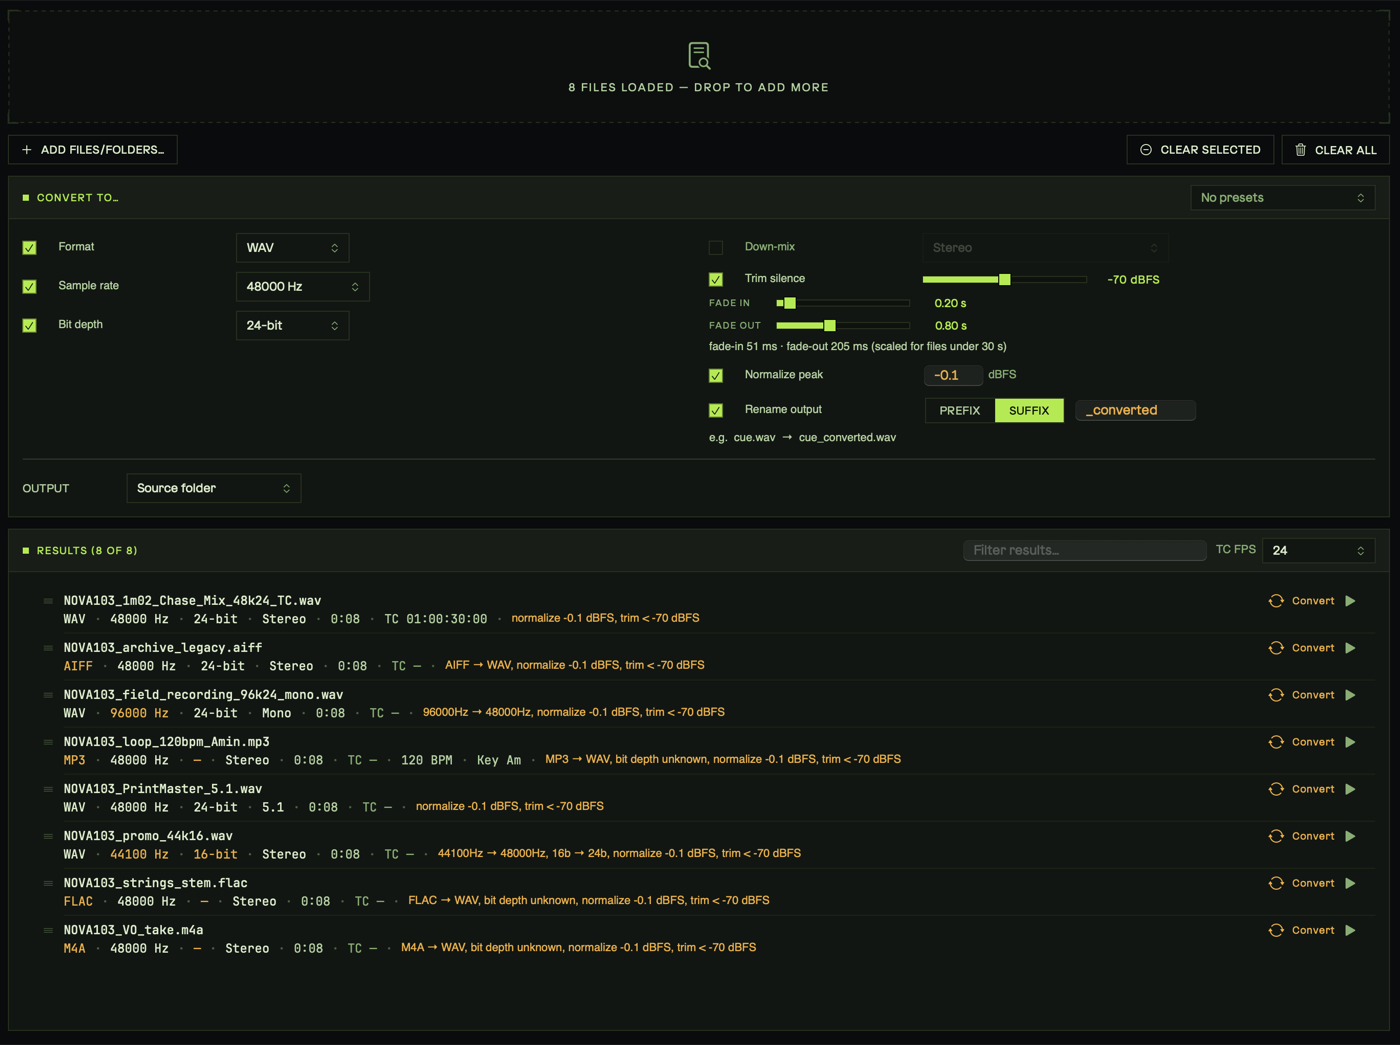This screenshot has height=1045, width=1400.
Task: Convert NOVA103_promo_44k16.wav
Action: coord(1313,836)
